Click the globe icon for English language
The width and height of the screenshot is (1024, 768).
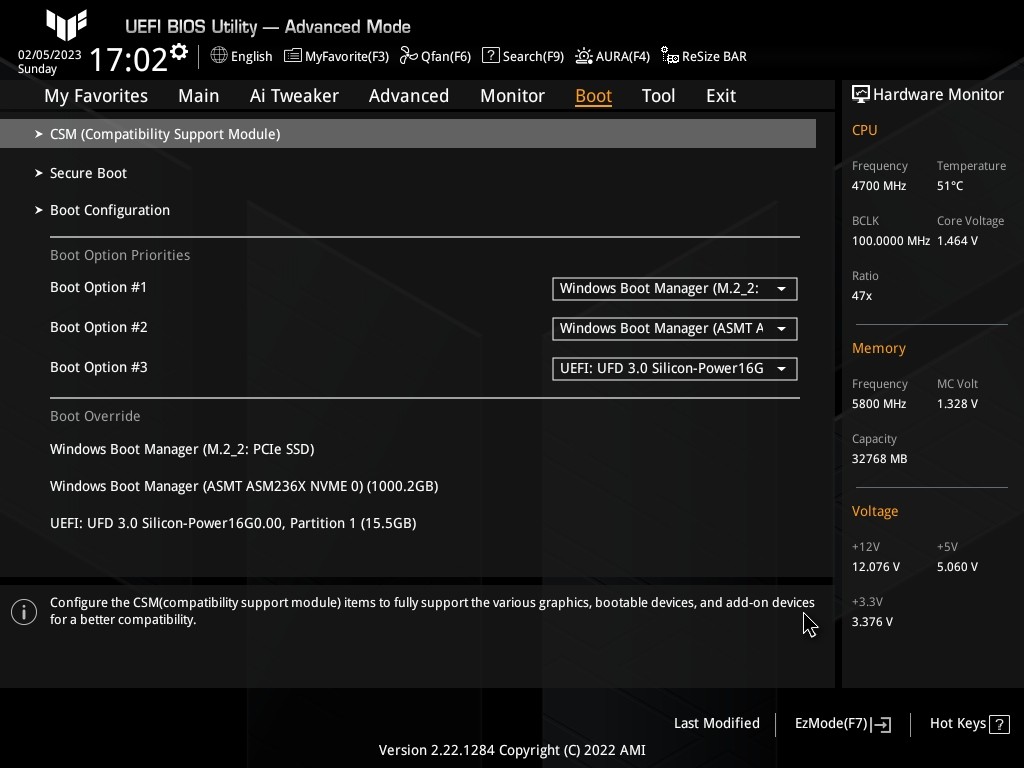(x=219, y=56)
